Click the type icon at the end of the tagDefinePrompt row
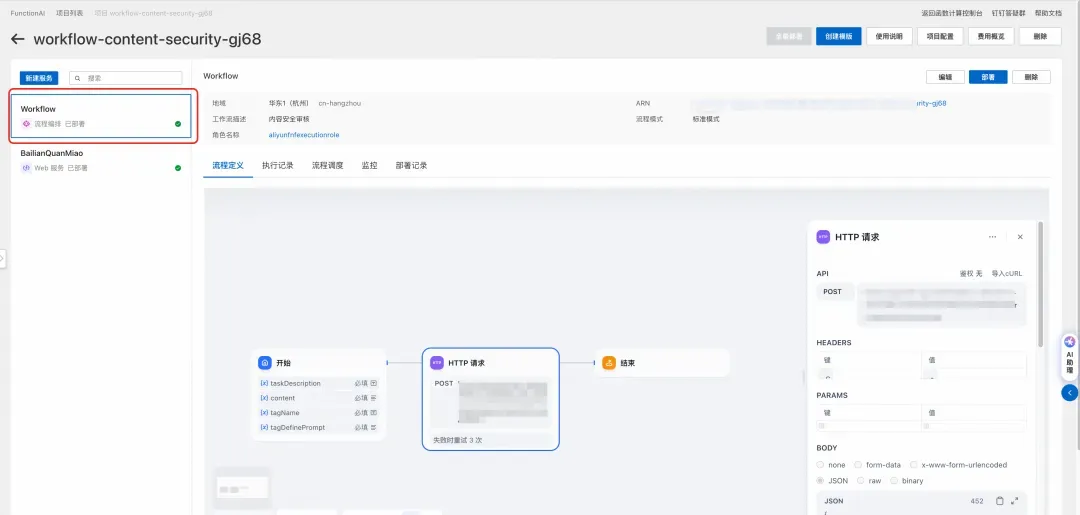 click(374, 428)
